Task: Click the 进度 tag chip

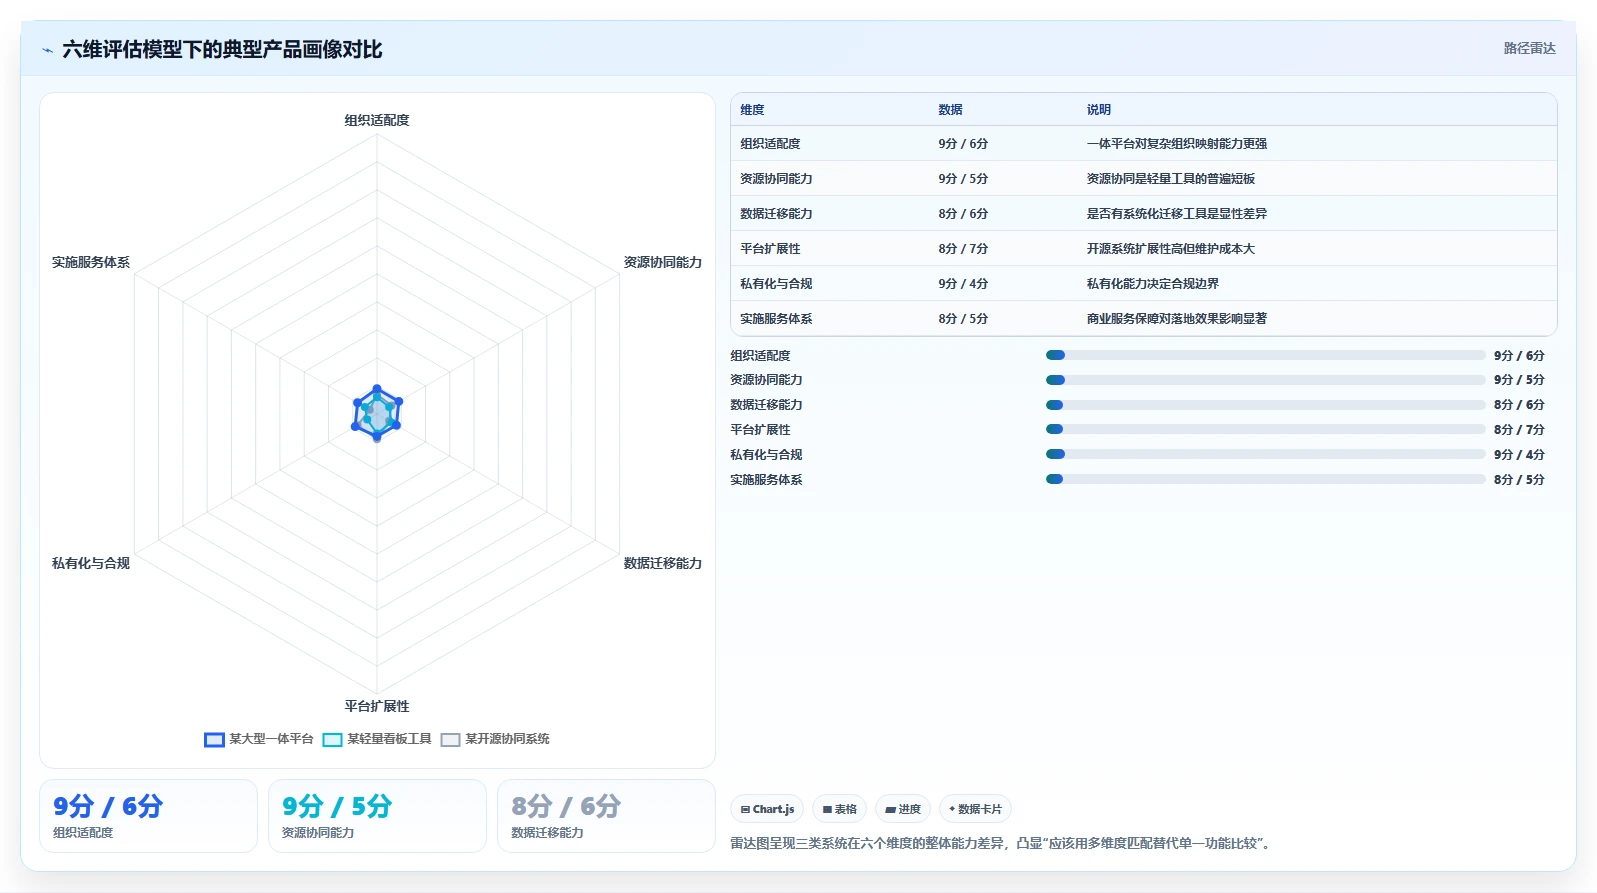Action: tap(903, 809)
